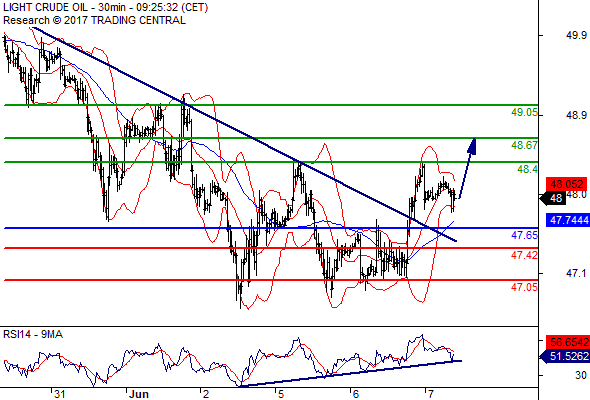Select the 48.4 green level label
This screenshot has width=590, height=400.
528,169
